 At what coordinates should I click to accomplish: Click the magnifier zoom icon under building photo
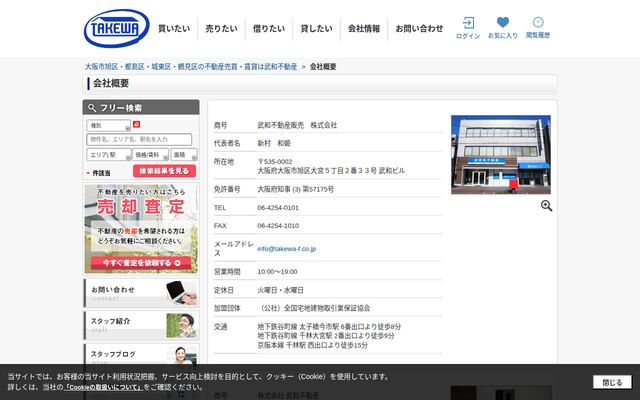tap(546, 206)
